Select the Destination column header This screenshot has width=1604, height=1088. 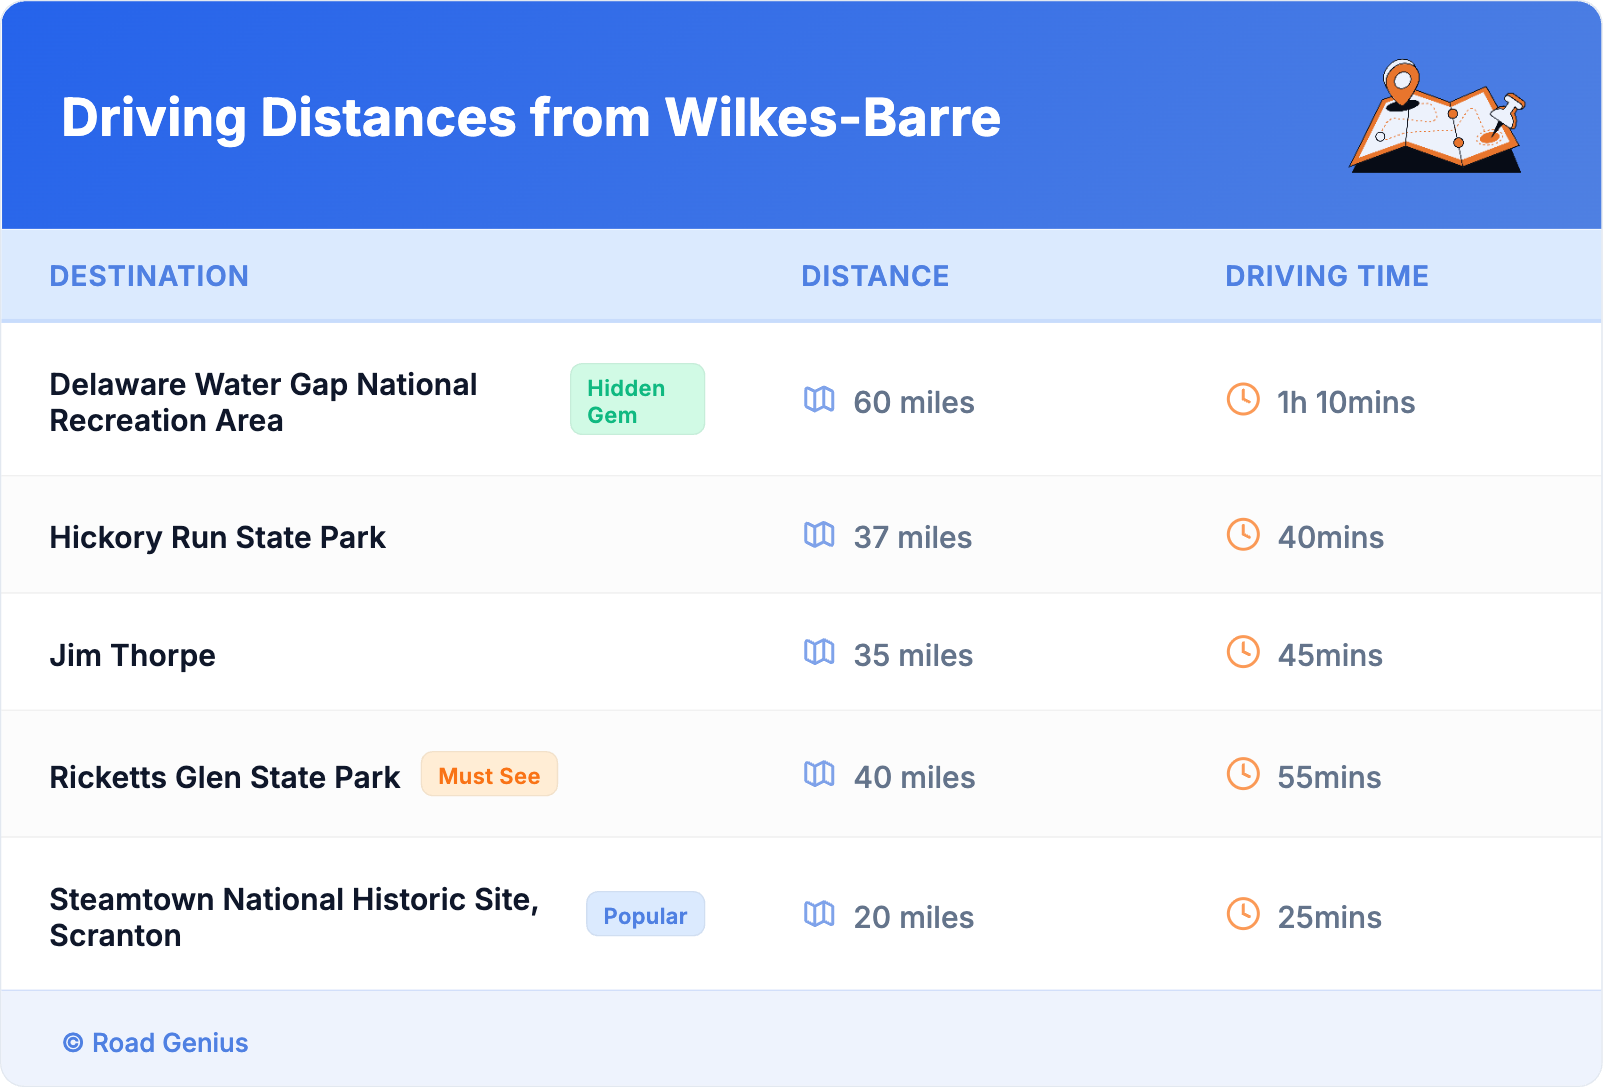(149, 276)
